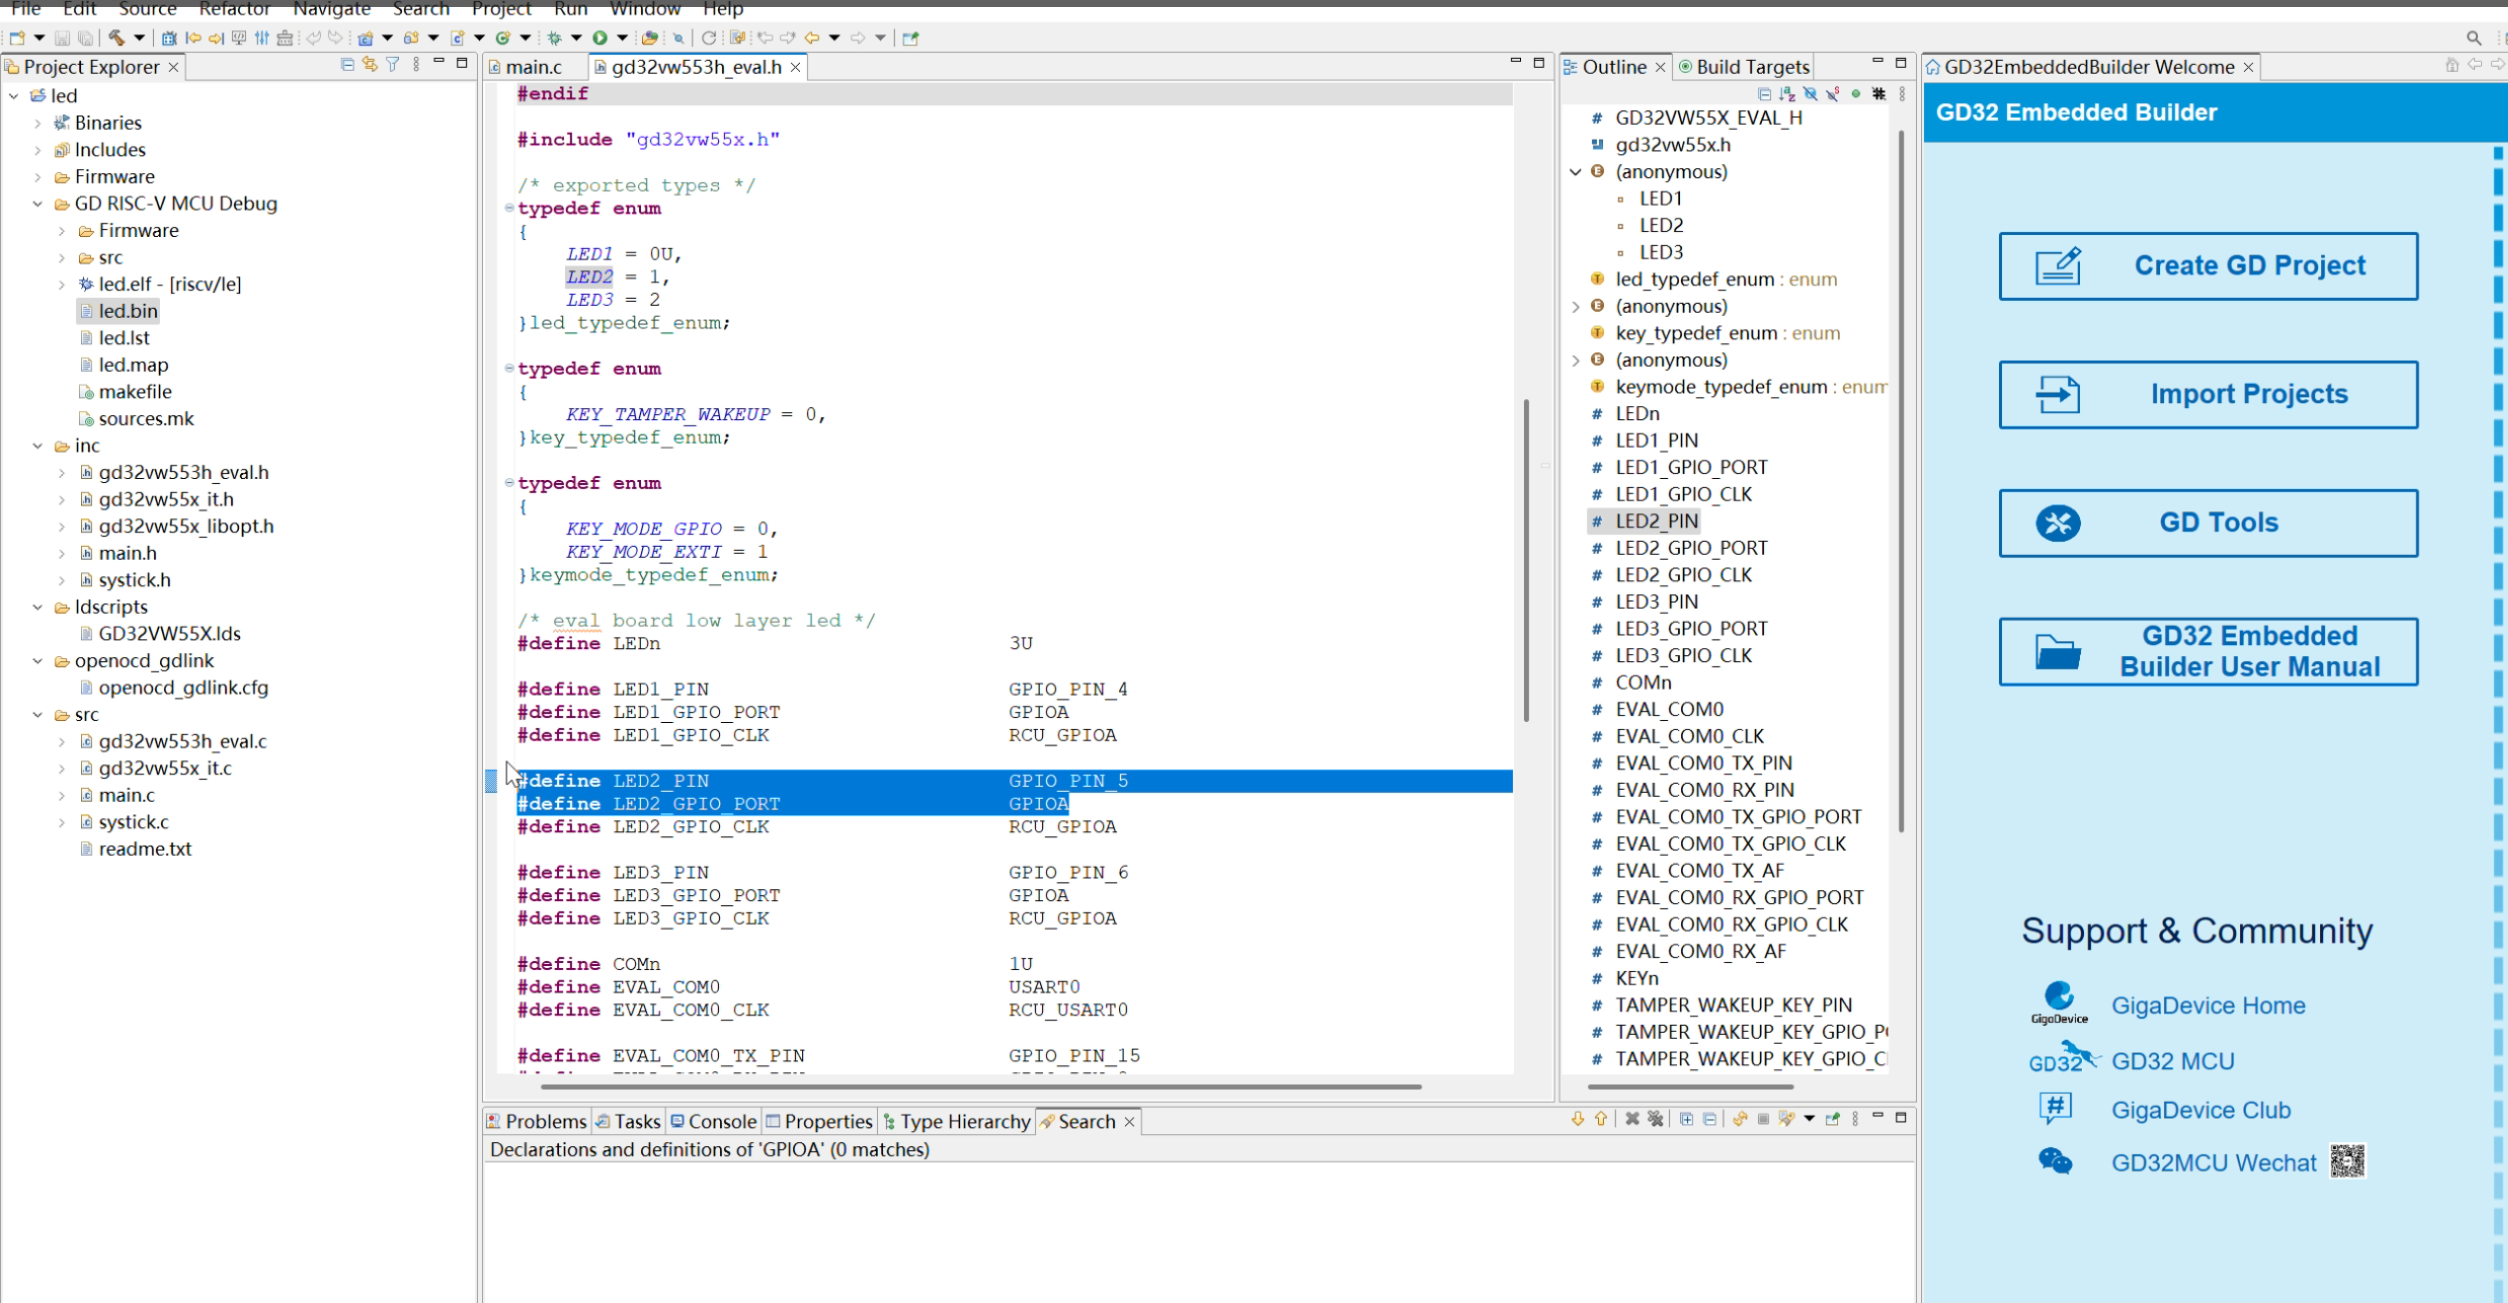Click the hammer Build icon in toolbar
The width and height of the screenshot is (2508, 1303).
point(116,38)
